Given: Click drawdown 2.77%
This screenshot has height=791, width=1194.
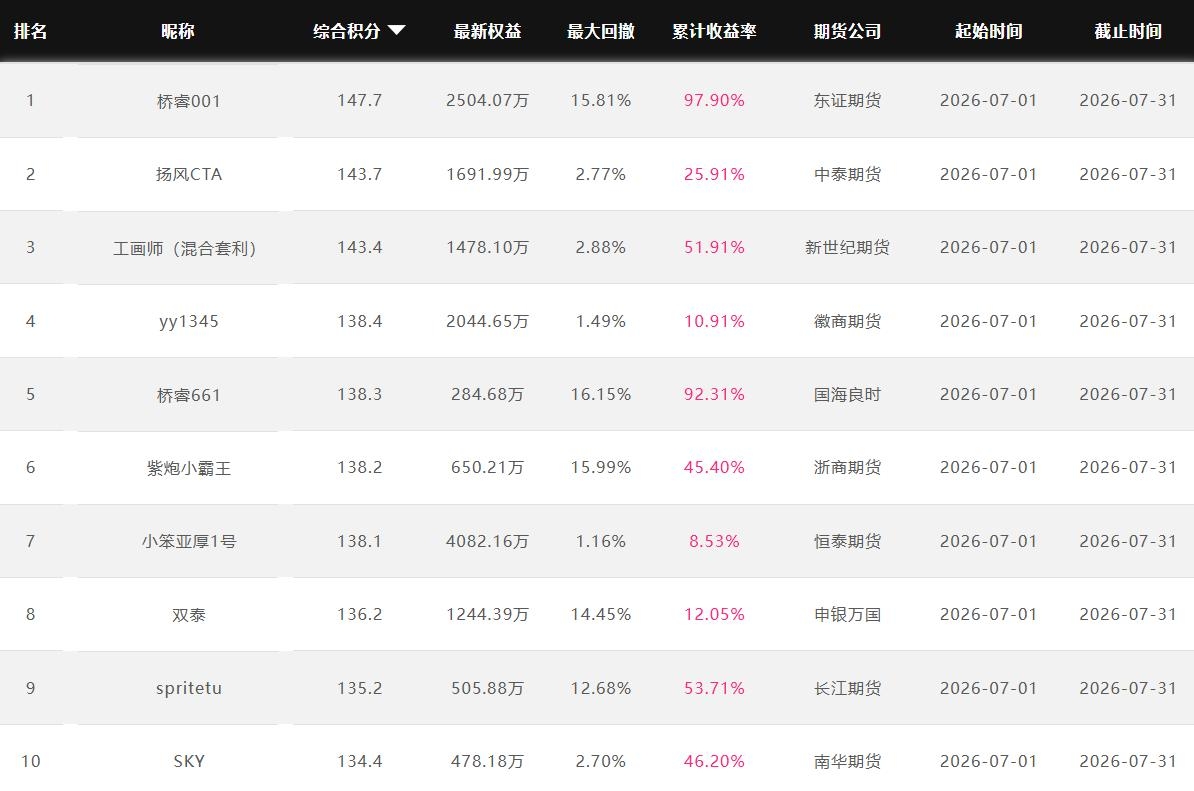Looking at the screenshot, I should (601, 174).
